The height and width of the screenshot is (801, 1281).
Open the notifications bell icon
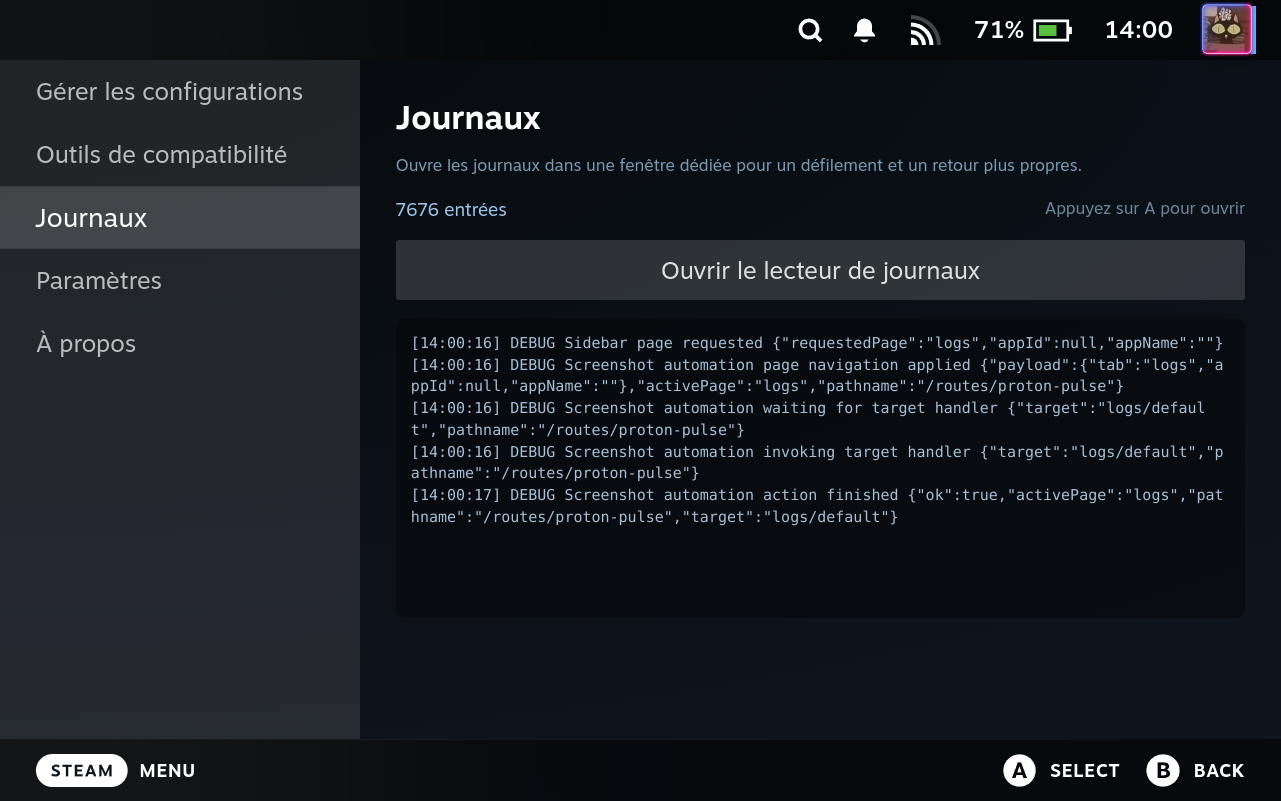(865, 31)
